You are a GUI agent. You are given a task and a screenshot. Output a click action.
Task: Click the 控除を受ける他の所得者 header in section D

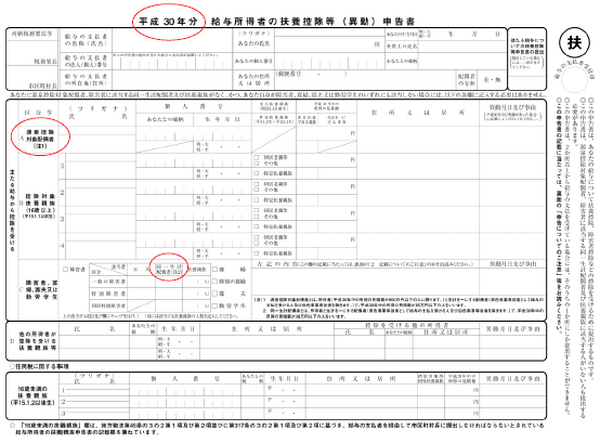tap(406, 325)
